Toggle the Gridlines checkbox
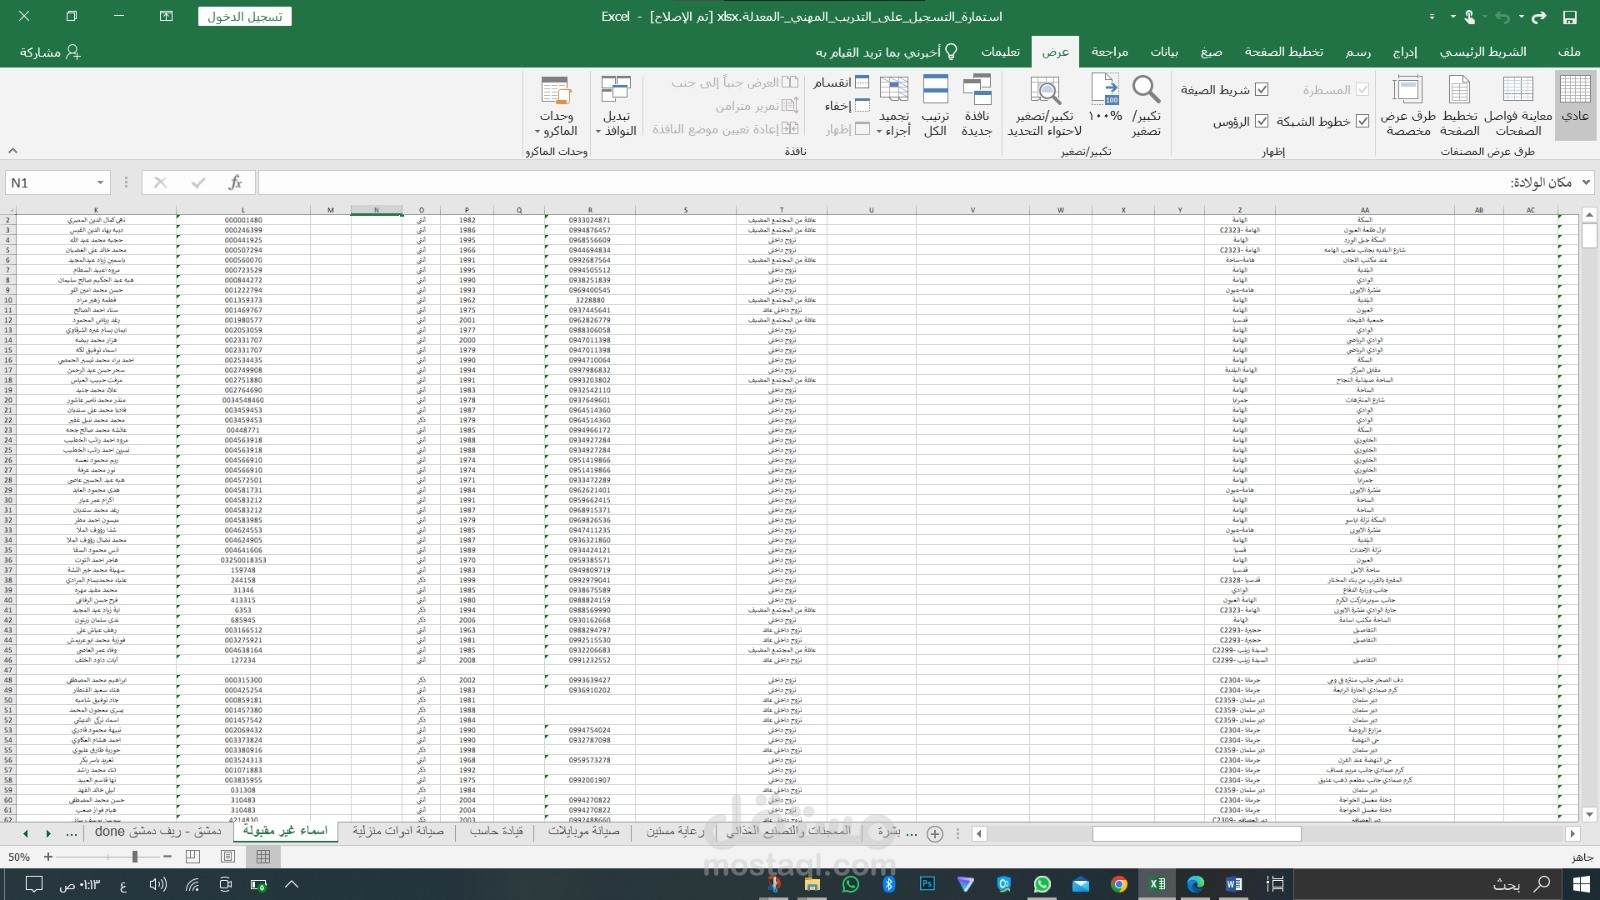 pos(1362,121)
